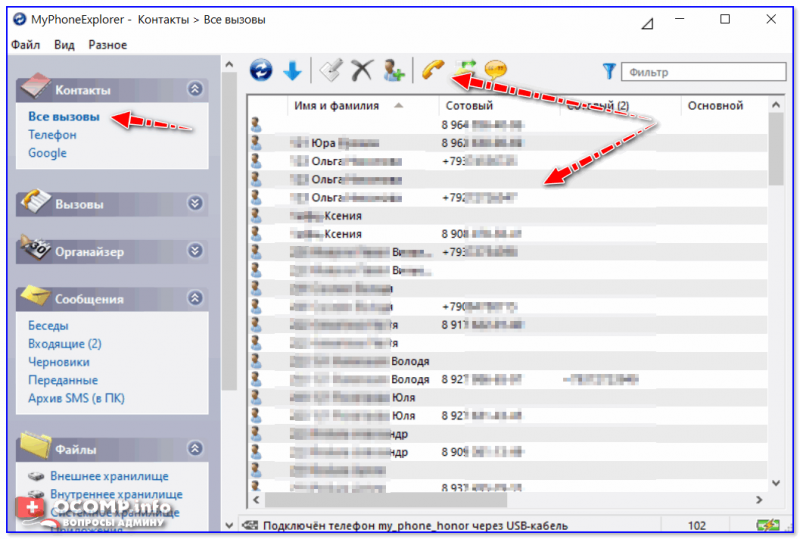Click the Вызовы phone panel icon
This screenshot has width=800, height=539.
pyautogui.click(x=35, y=201)
